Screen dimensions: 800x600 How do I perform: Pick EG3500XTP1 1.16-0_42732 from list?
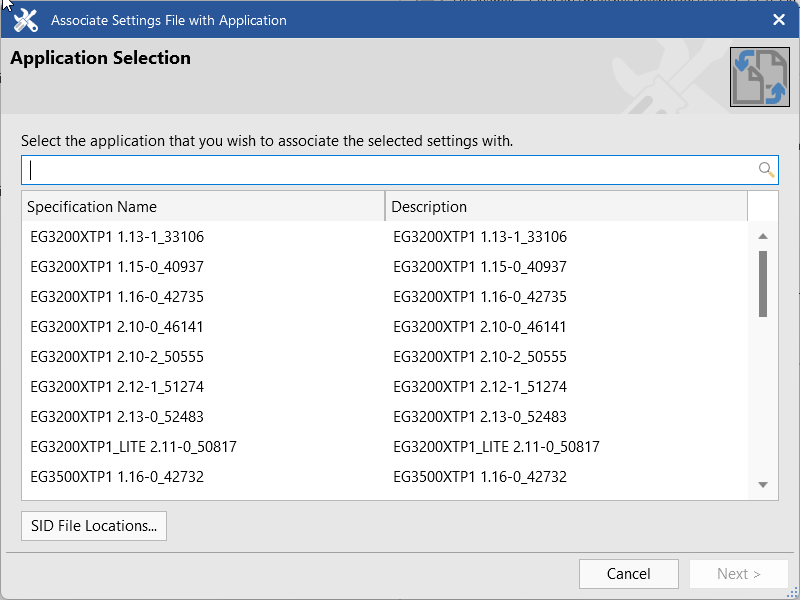click(118, 477)
